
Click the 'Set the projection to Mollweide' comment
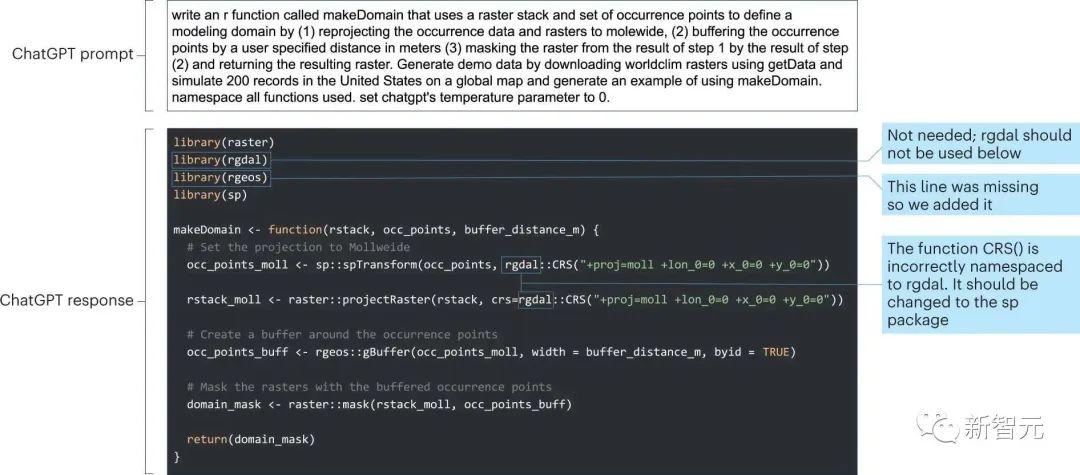point(298,247)
